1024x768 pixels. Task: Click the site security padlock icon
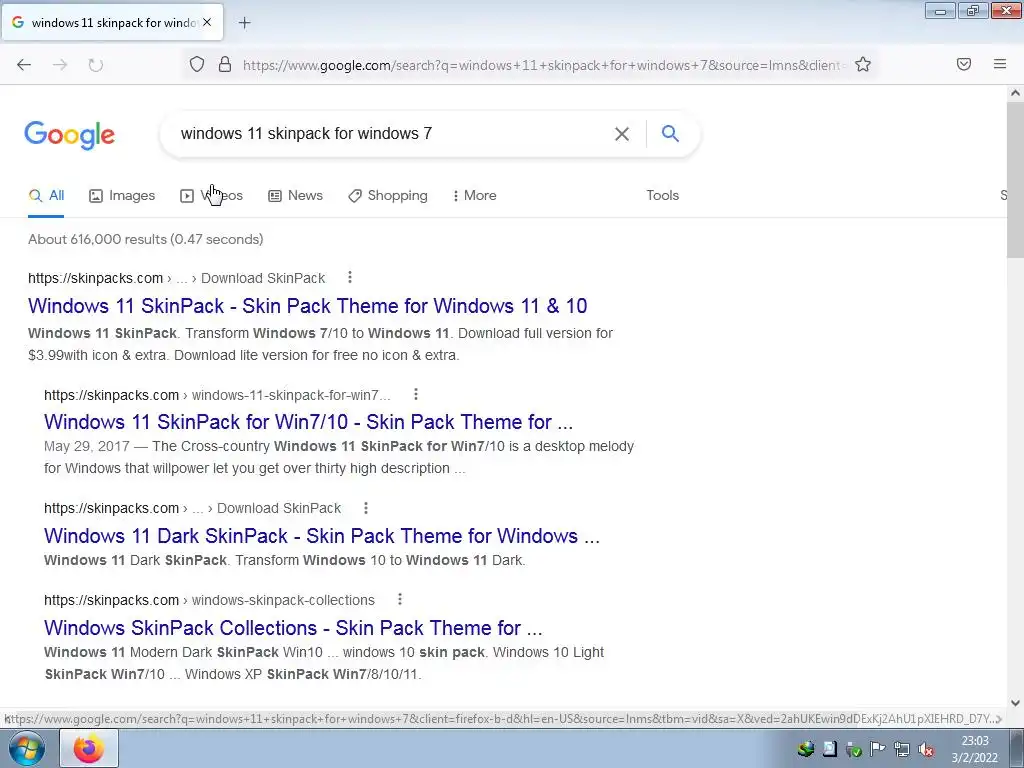point(225,64)
